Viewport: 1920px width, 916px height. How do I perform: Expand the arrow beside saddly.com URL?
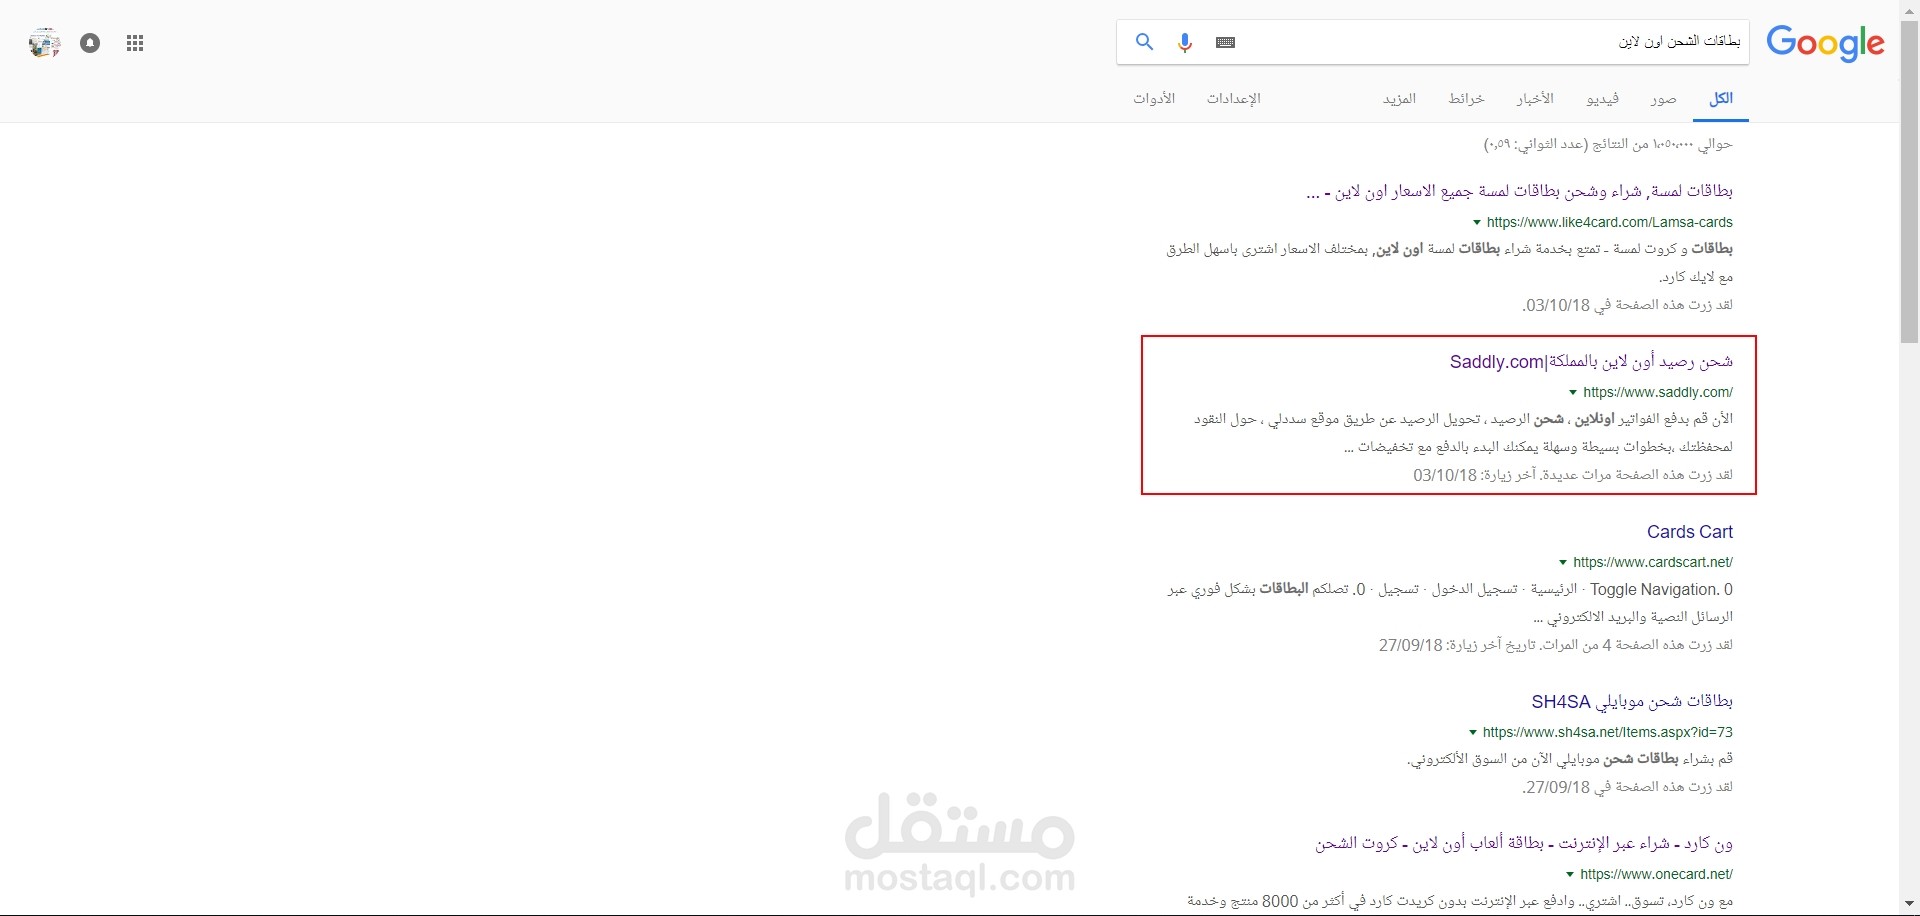(x=1573, y=393)
